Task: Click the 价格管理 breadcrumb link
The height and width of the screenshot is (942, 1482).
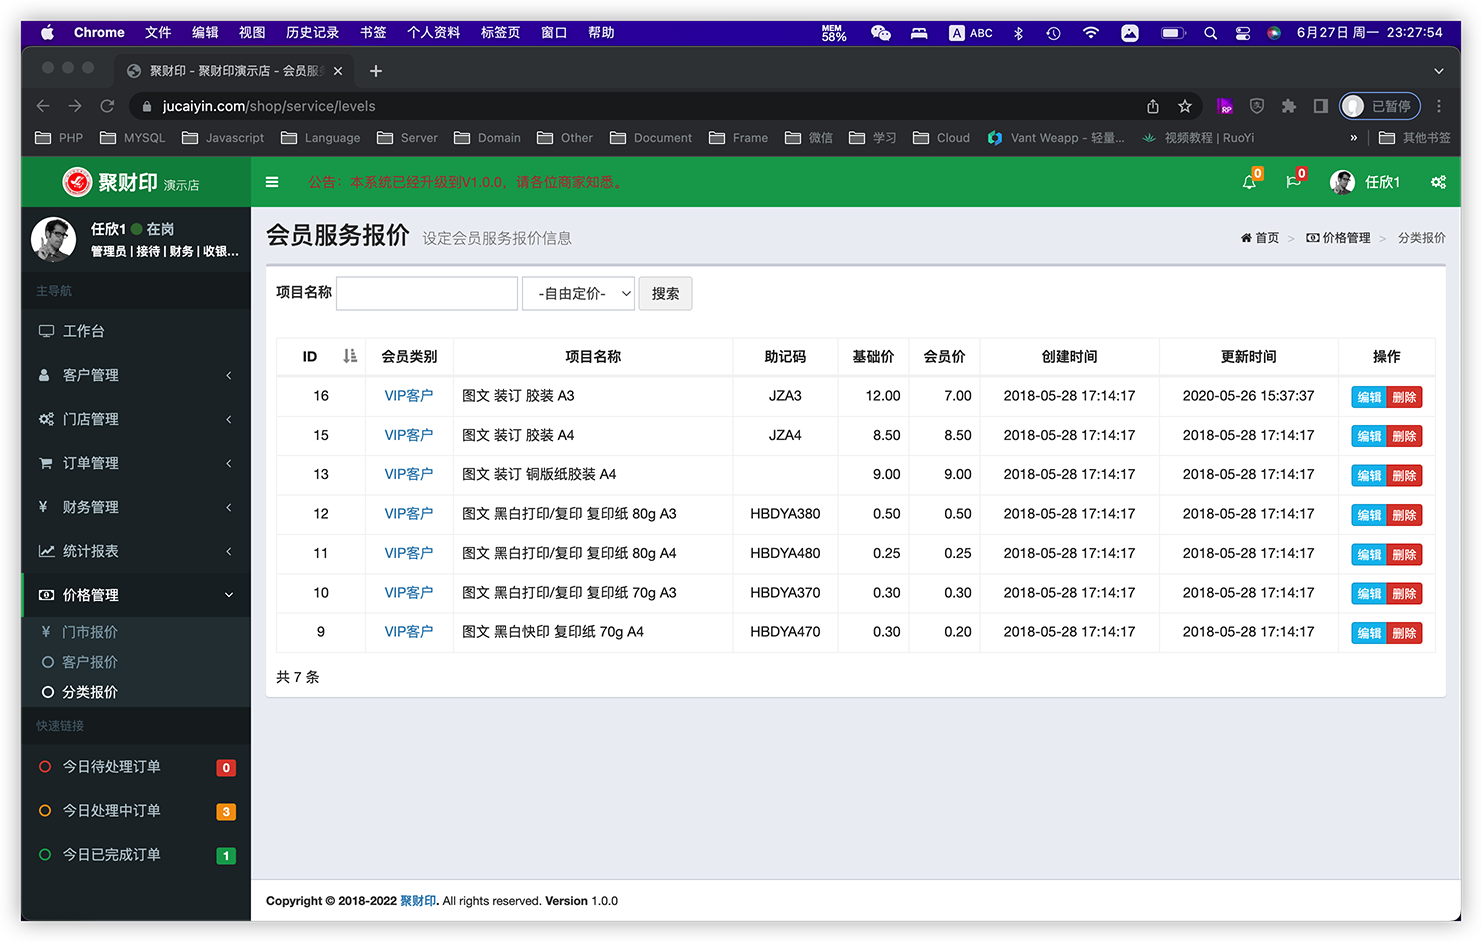Action: click(x=1338, y=238)
